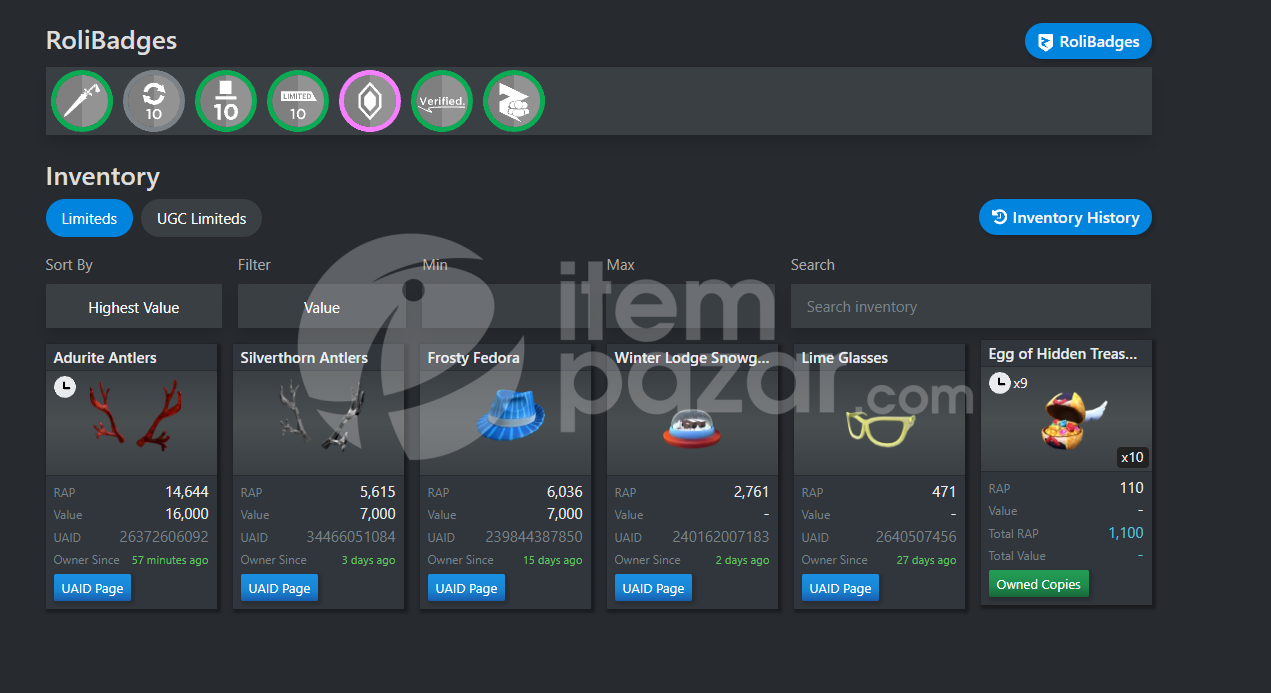The image size is (1271, 693).
Task: Open Inventory History
Action: coord(1065,217)
